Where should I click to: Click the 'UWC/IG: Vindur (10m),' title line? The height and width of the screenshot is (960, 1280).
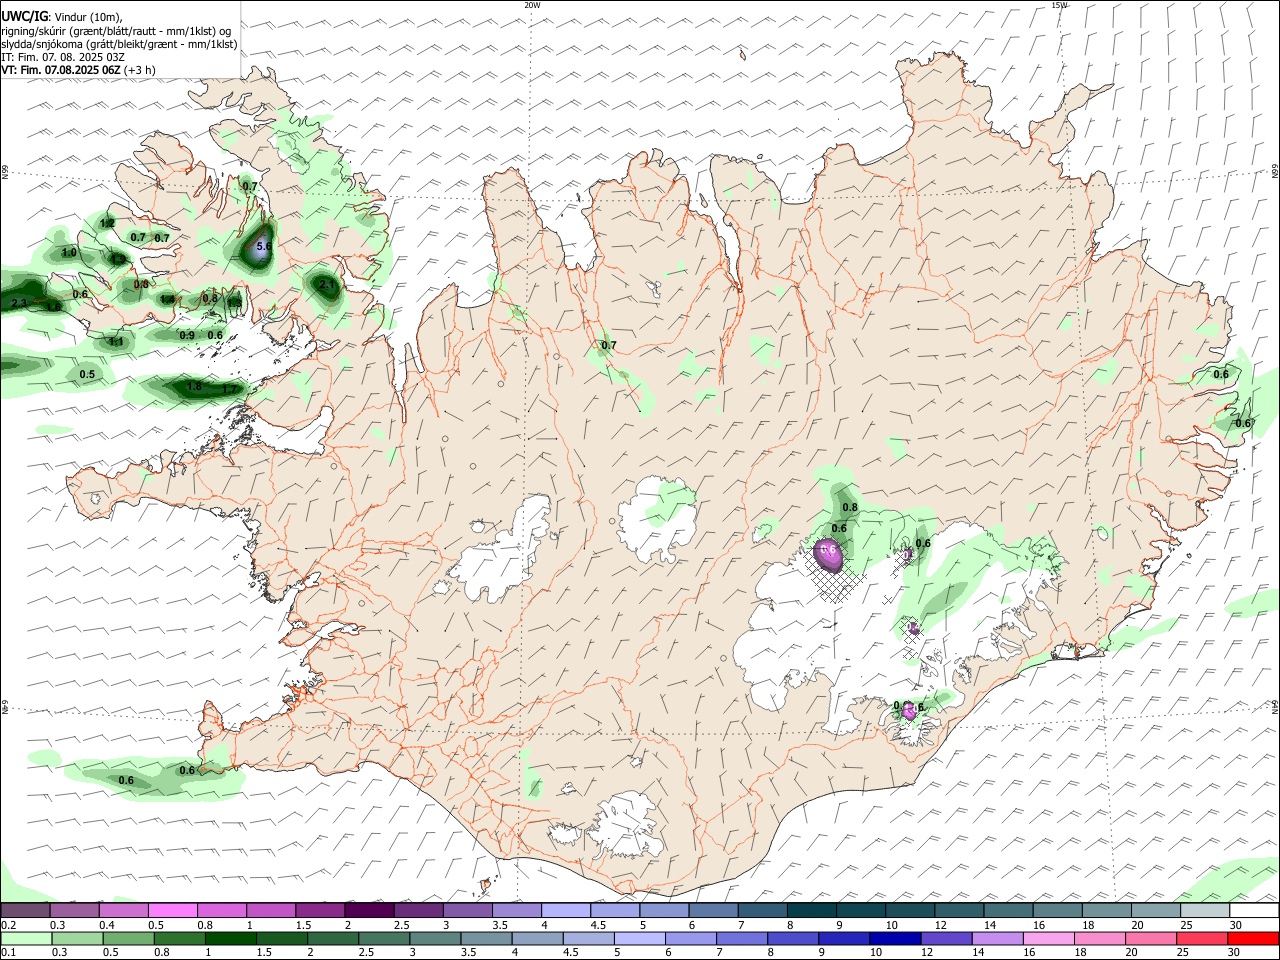click(x=62, y=17)
